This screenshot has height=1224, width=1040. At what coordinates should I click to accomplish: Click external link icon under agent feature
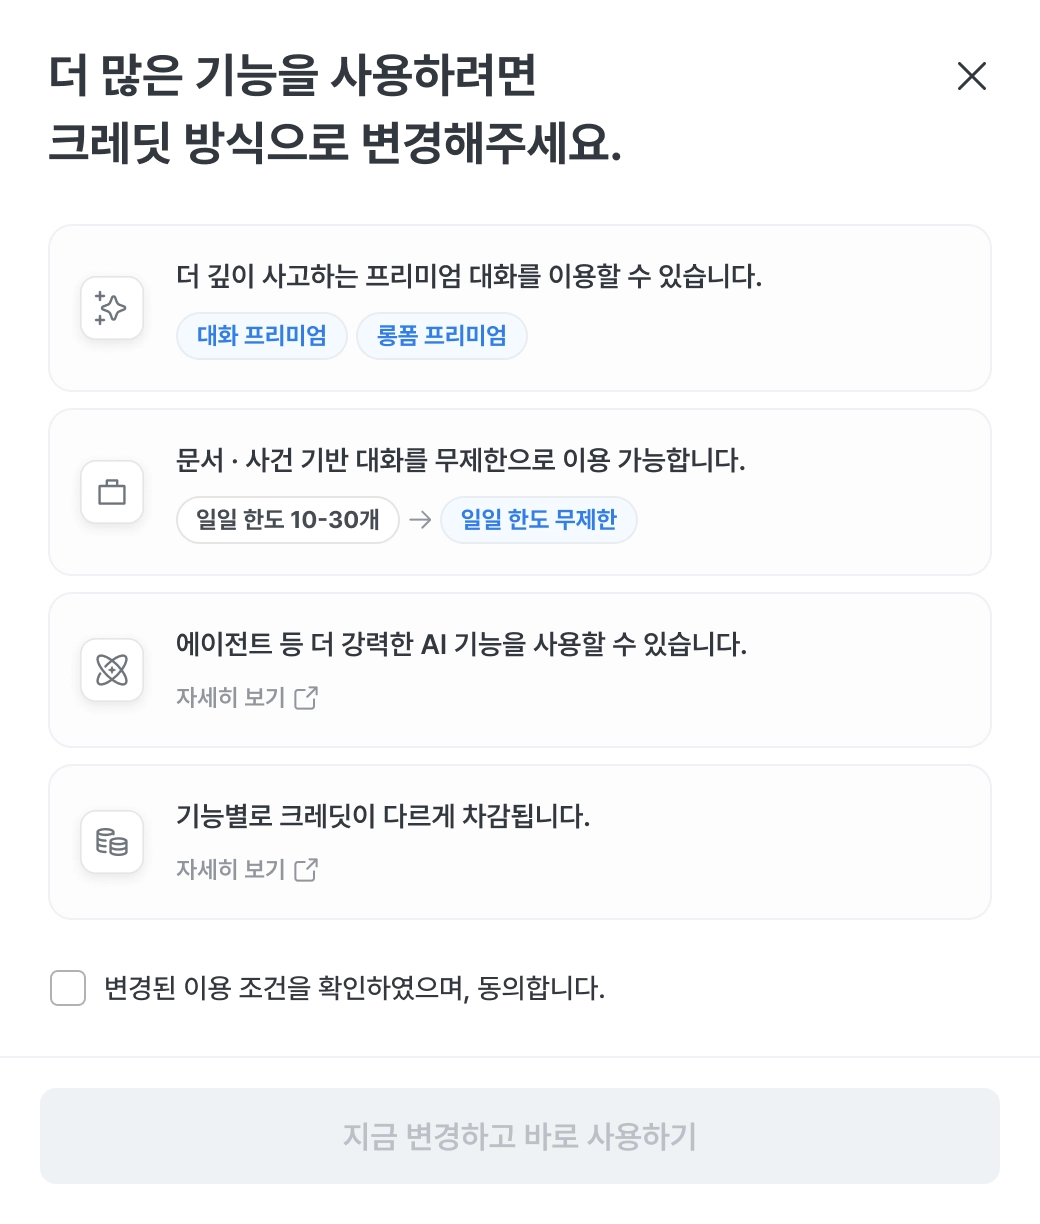click(306, 697)
